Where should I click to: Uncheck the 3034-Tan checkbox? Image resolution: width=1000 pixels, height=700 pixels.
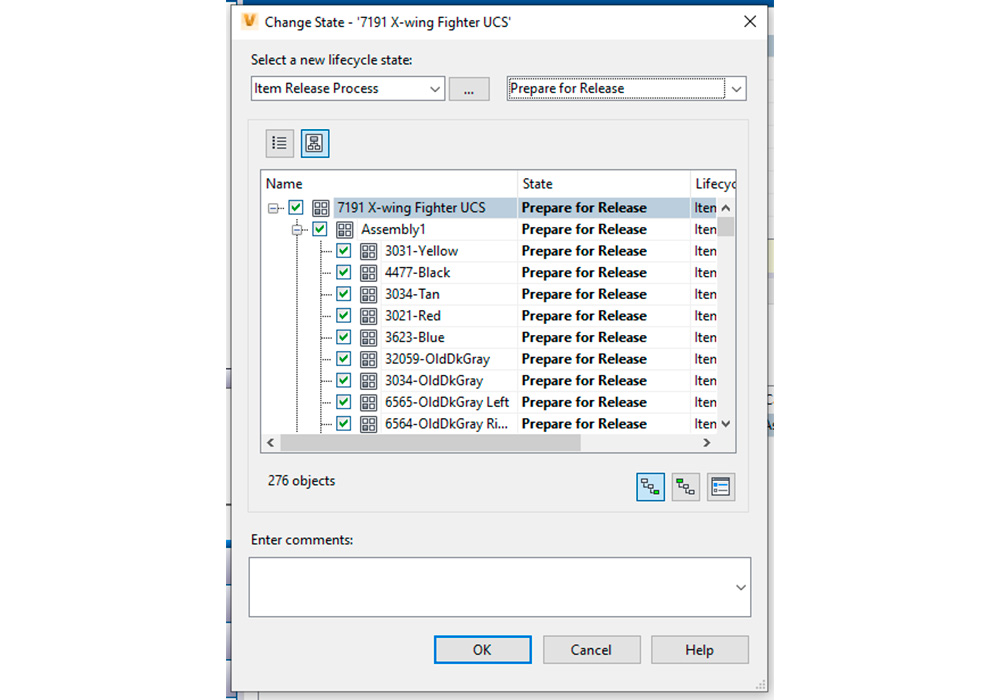pos(344,294)
